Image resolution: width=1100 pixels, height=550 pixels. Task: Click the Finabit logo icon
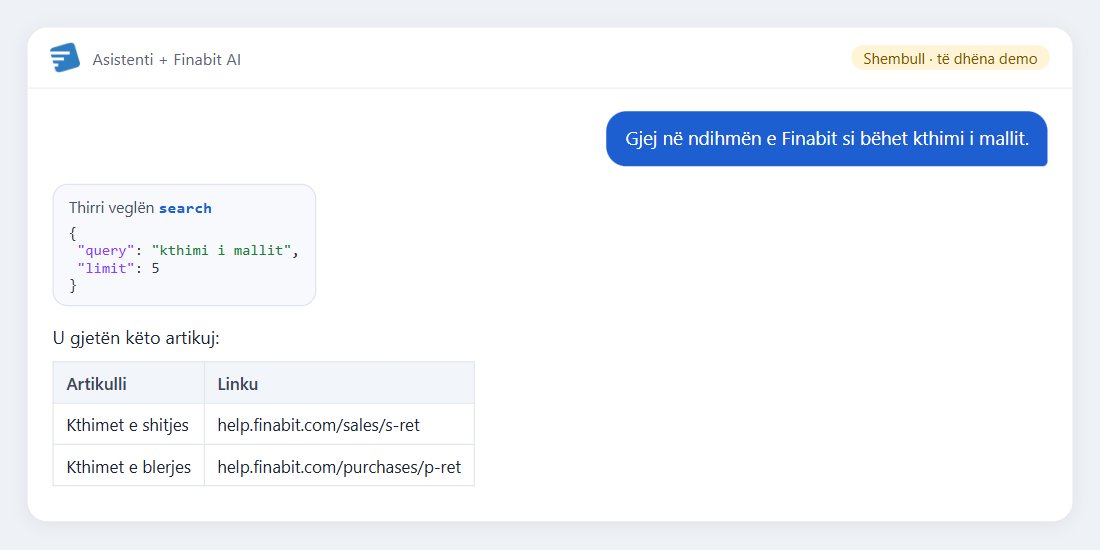65,58
